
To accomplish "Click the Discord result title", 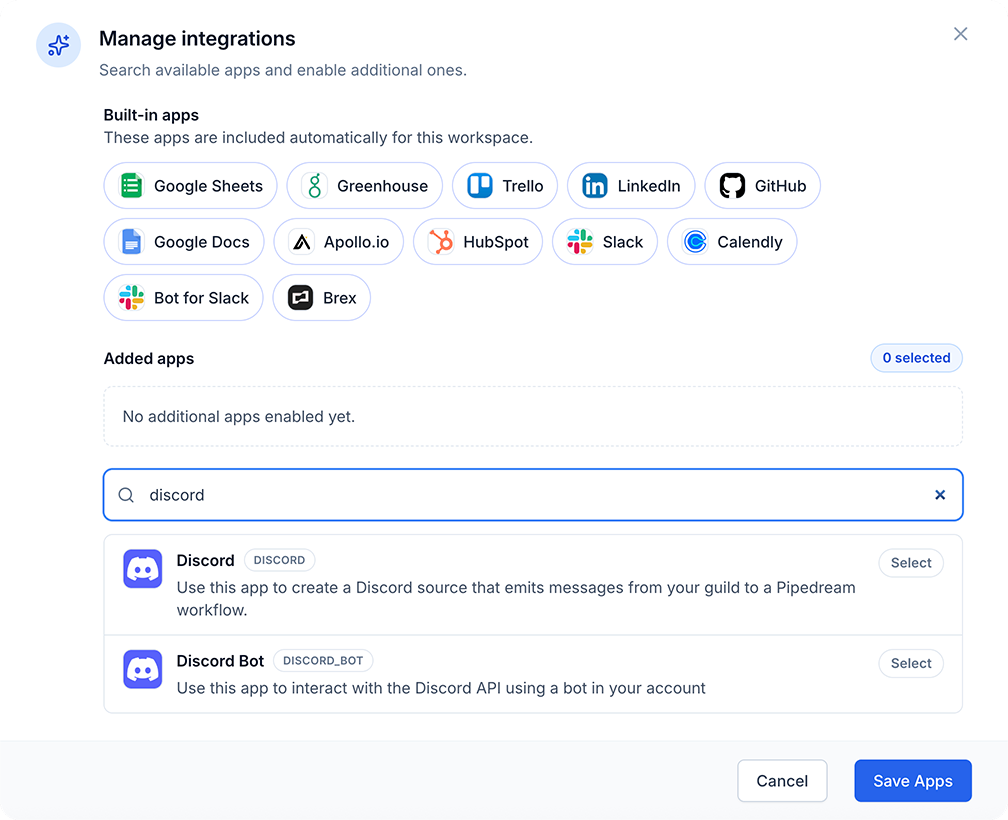I will [x=206, y=560].
